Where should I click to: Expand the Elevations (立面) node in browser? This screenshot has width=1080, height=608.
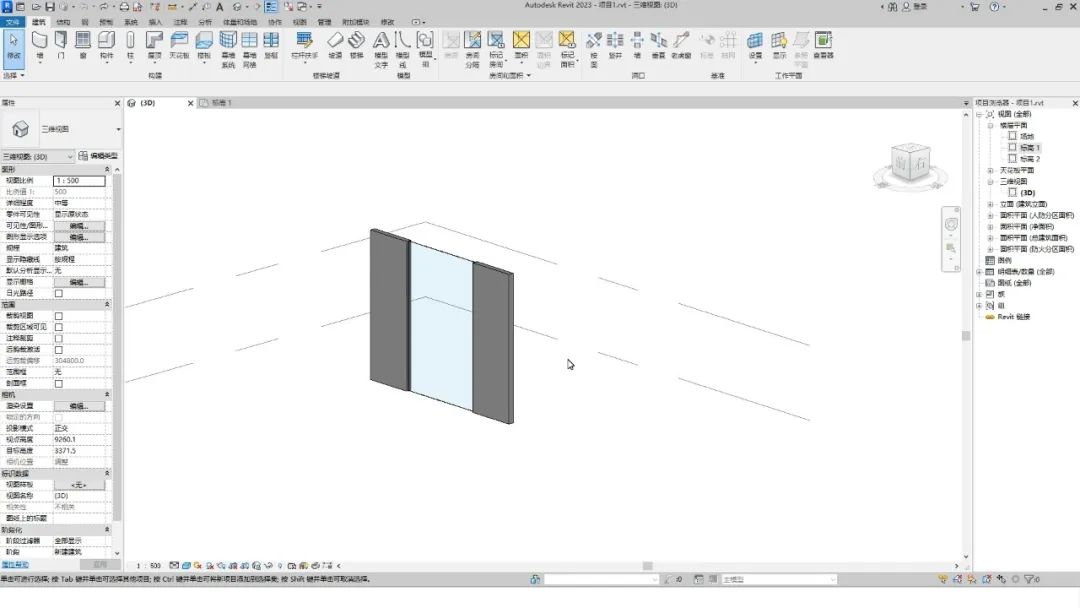pyautogui.click(x=990, y=205)
